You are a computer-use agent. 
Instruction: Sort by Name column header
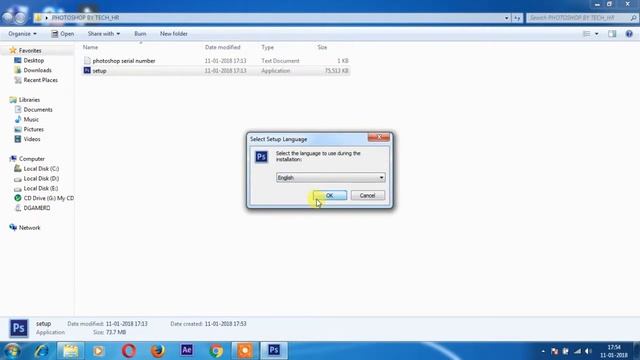click(91, 47)
